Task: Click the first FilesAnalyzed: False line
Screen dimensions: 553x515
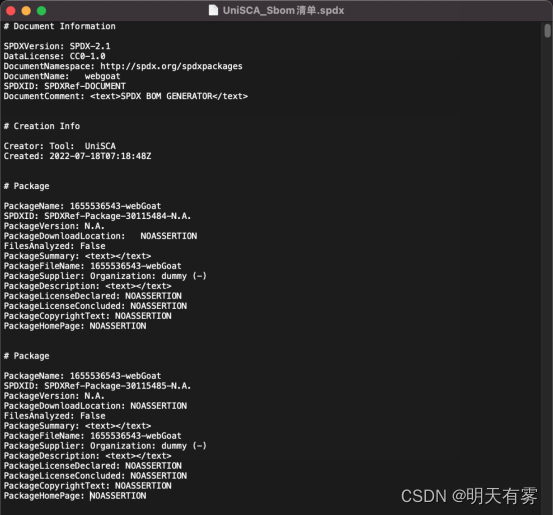Action: (54, 246)
